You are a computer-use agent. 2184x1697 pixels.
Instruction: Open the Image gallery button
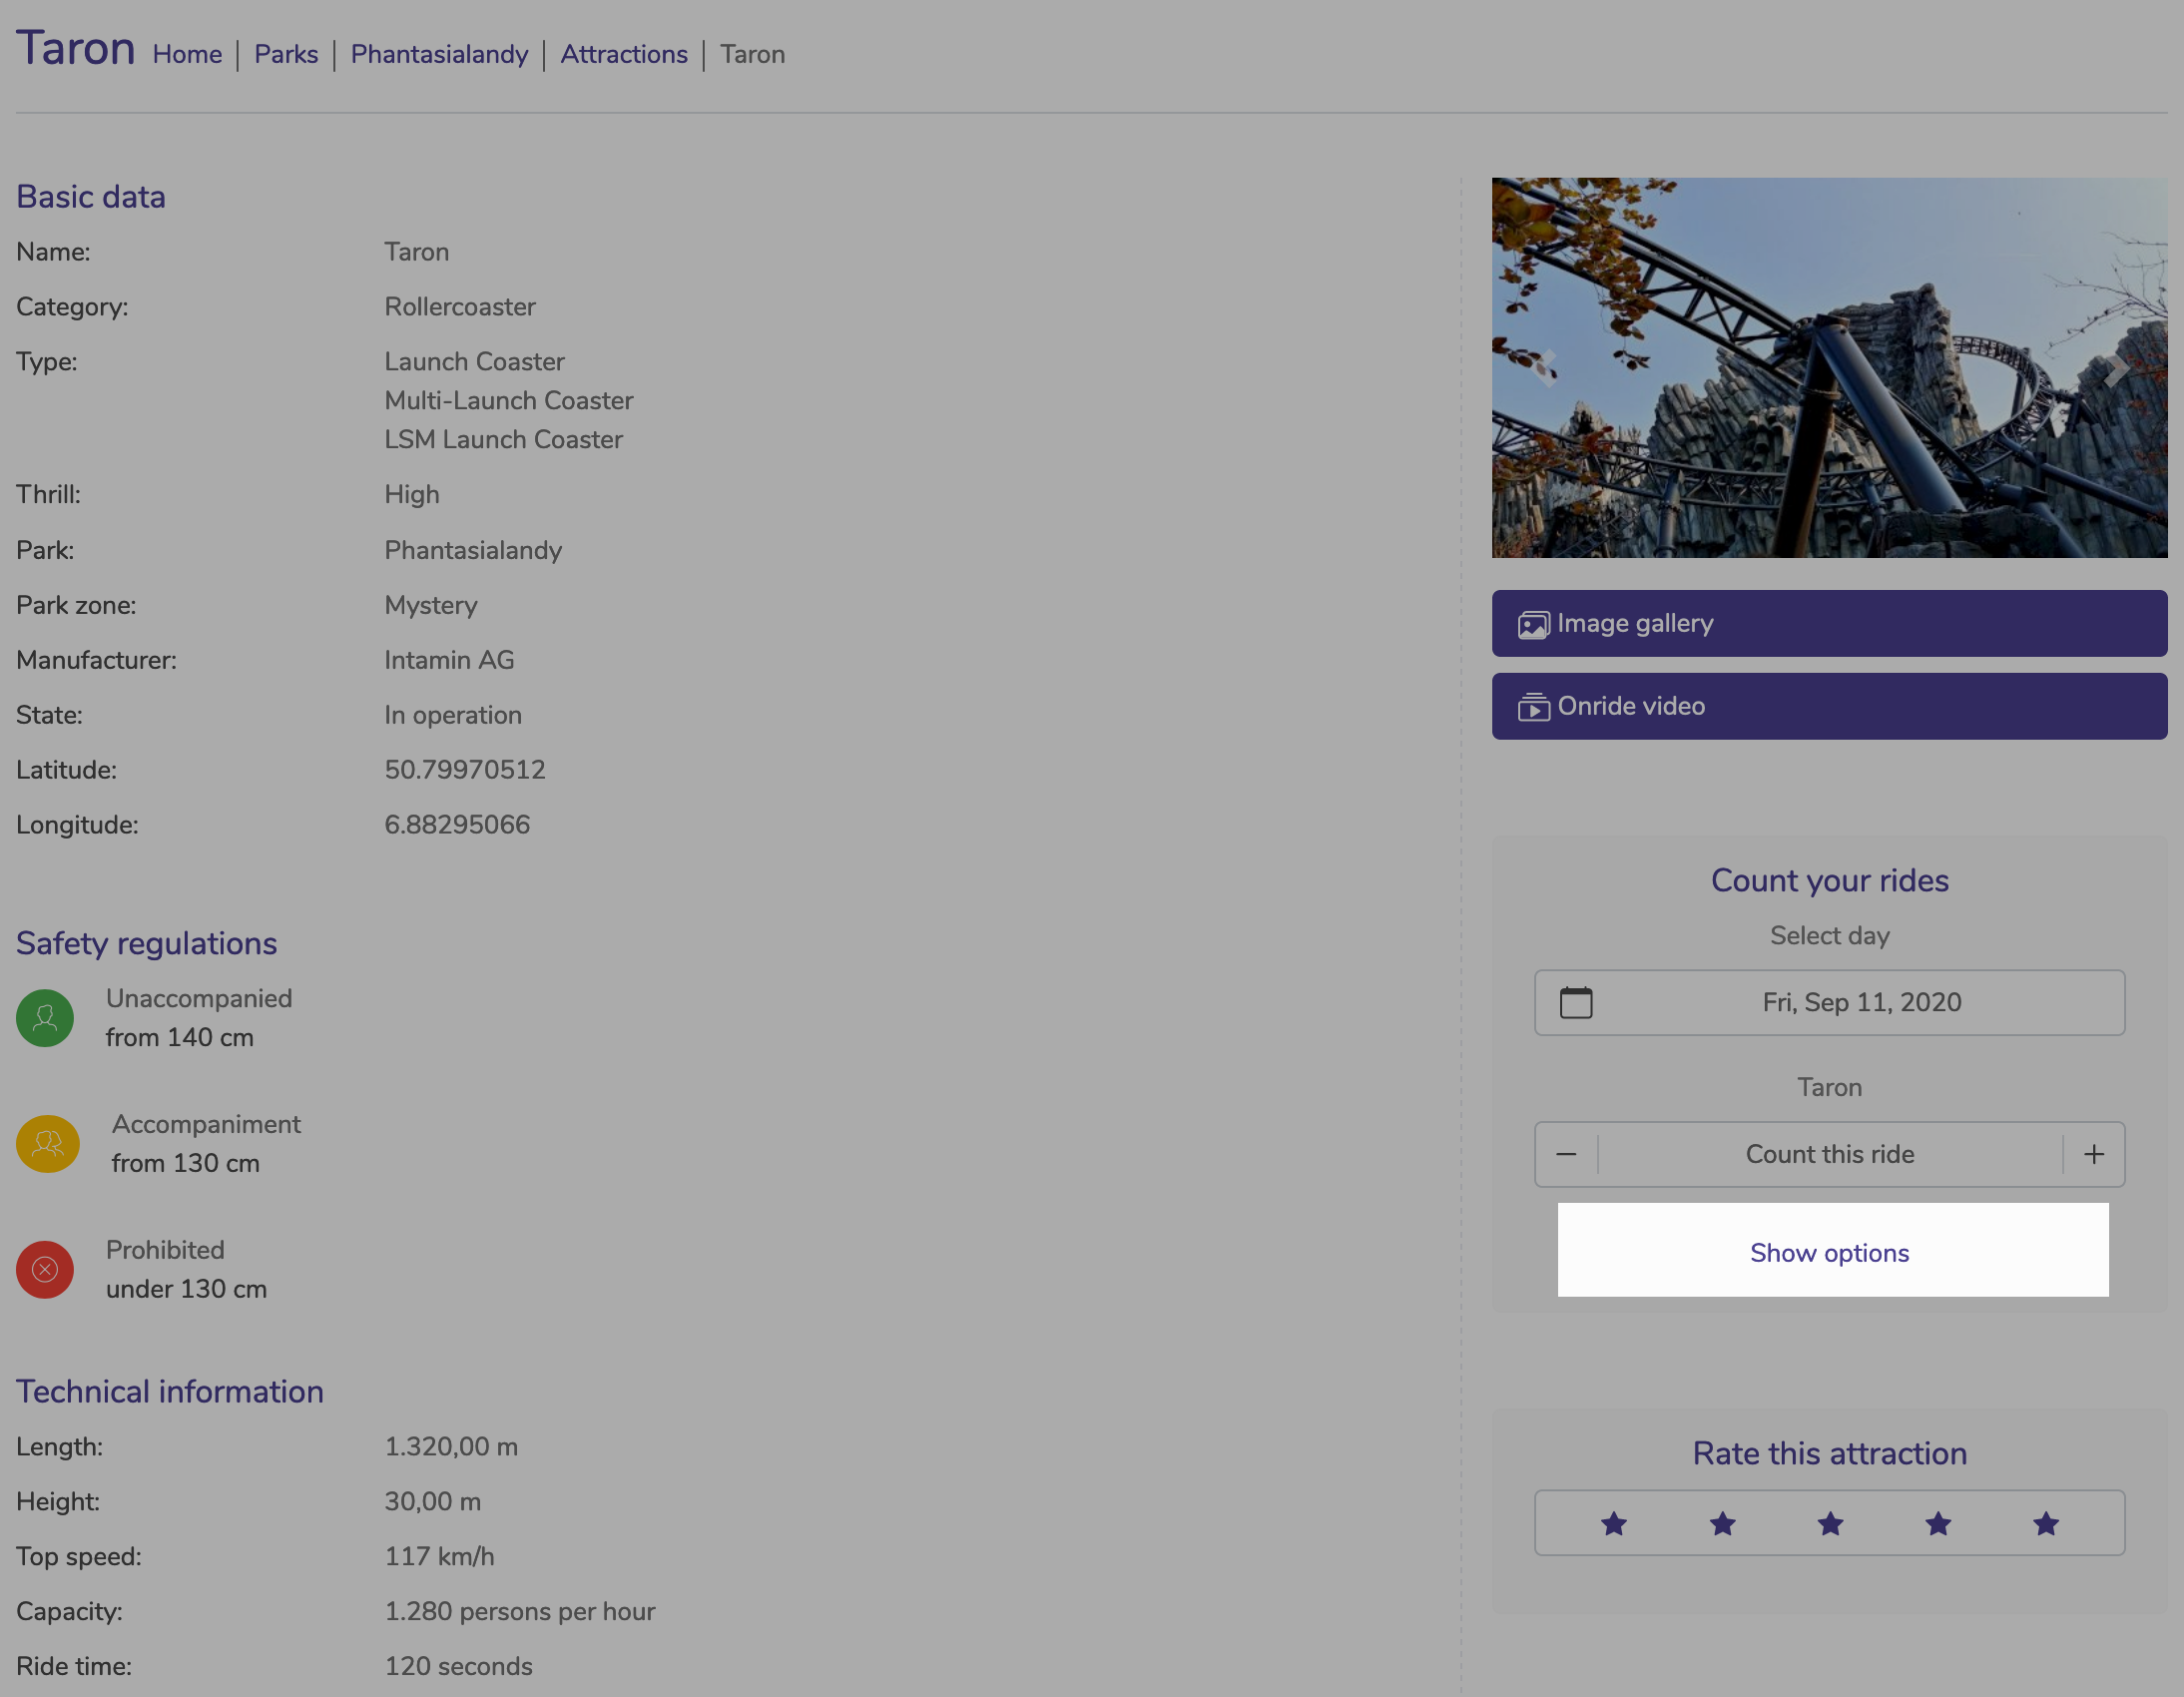1829,623
